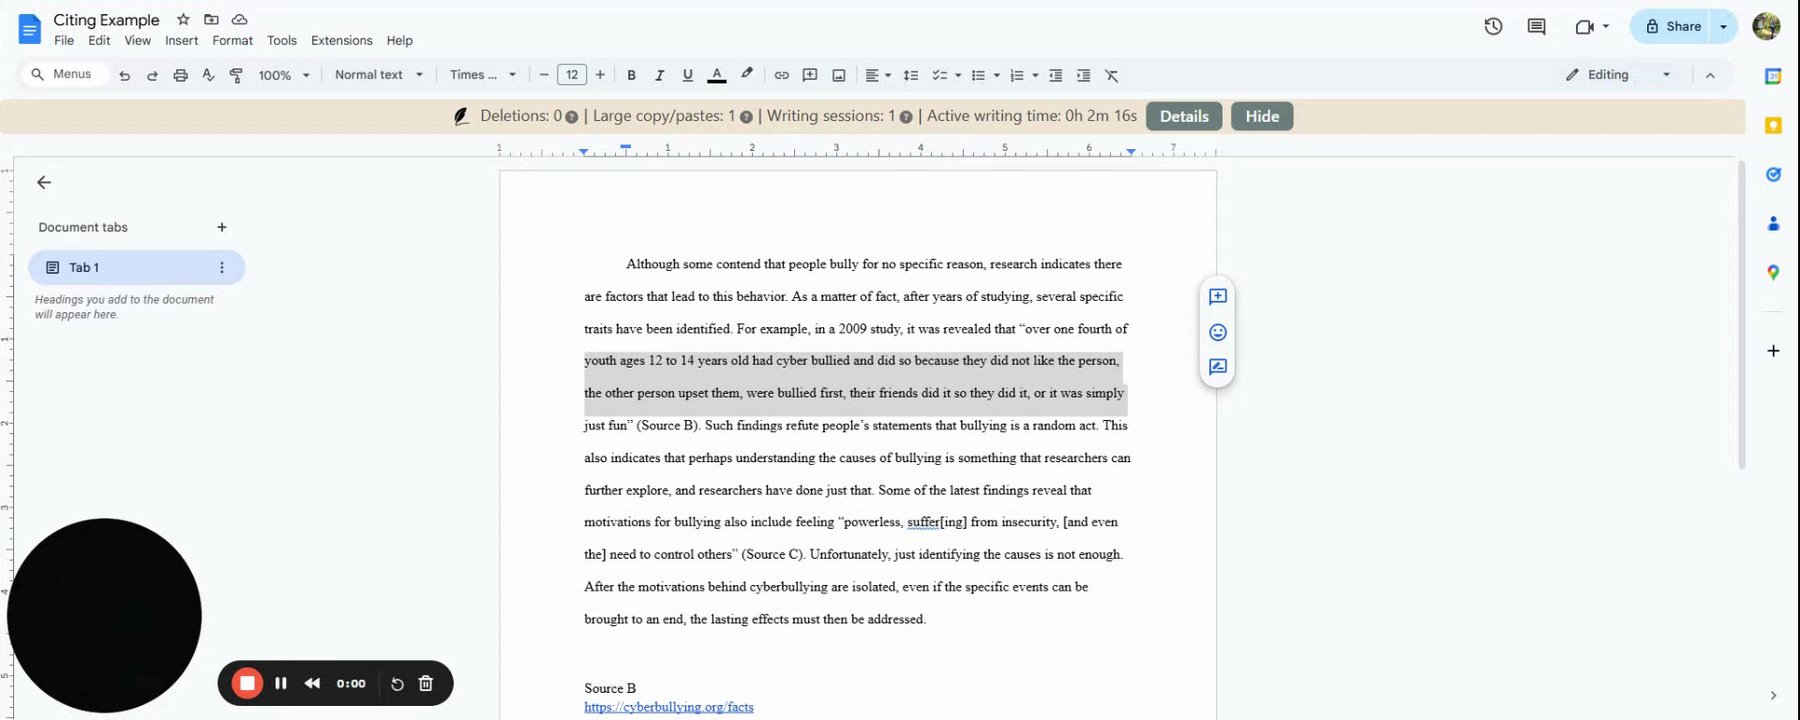
Task: Click the toolbar Add comment icon
Action: (810, 75)
